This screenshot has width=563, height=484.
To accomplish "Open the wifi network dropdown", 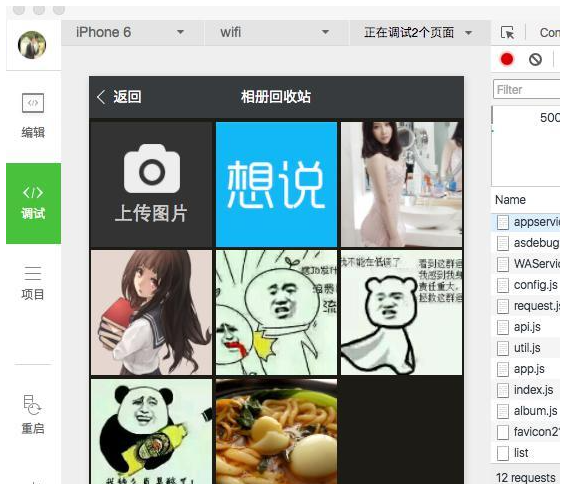I will point(276,33).
